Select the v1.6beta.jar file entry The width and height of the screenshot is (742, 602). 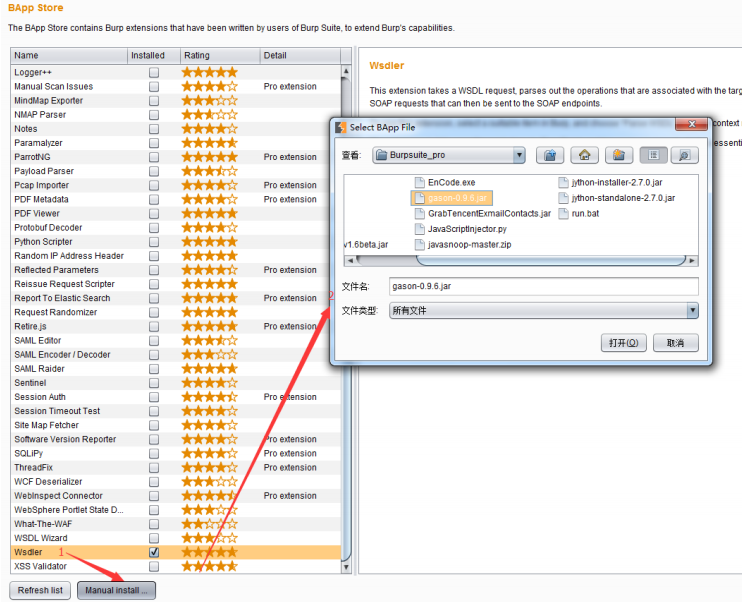(366, 245)
